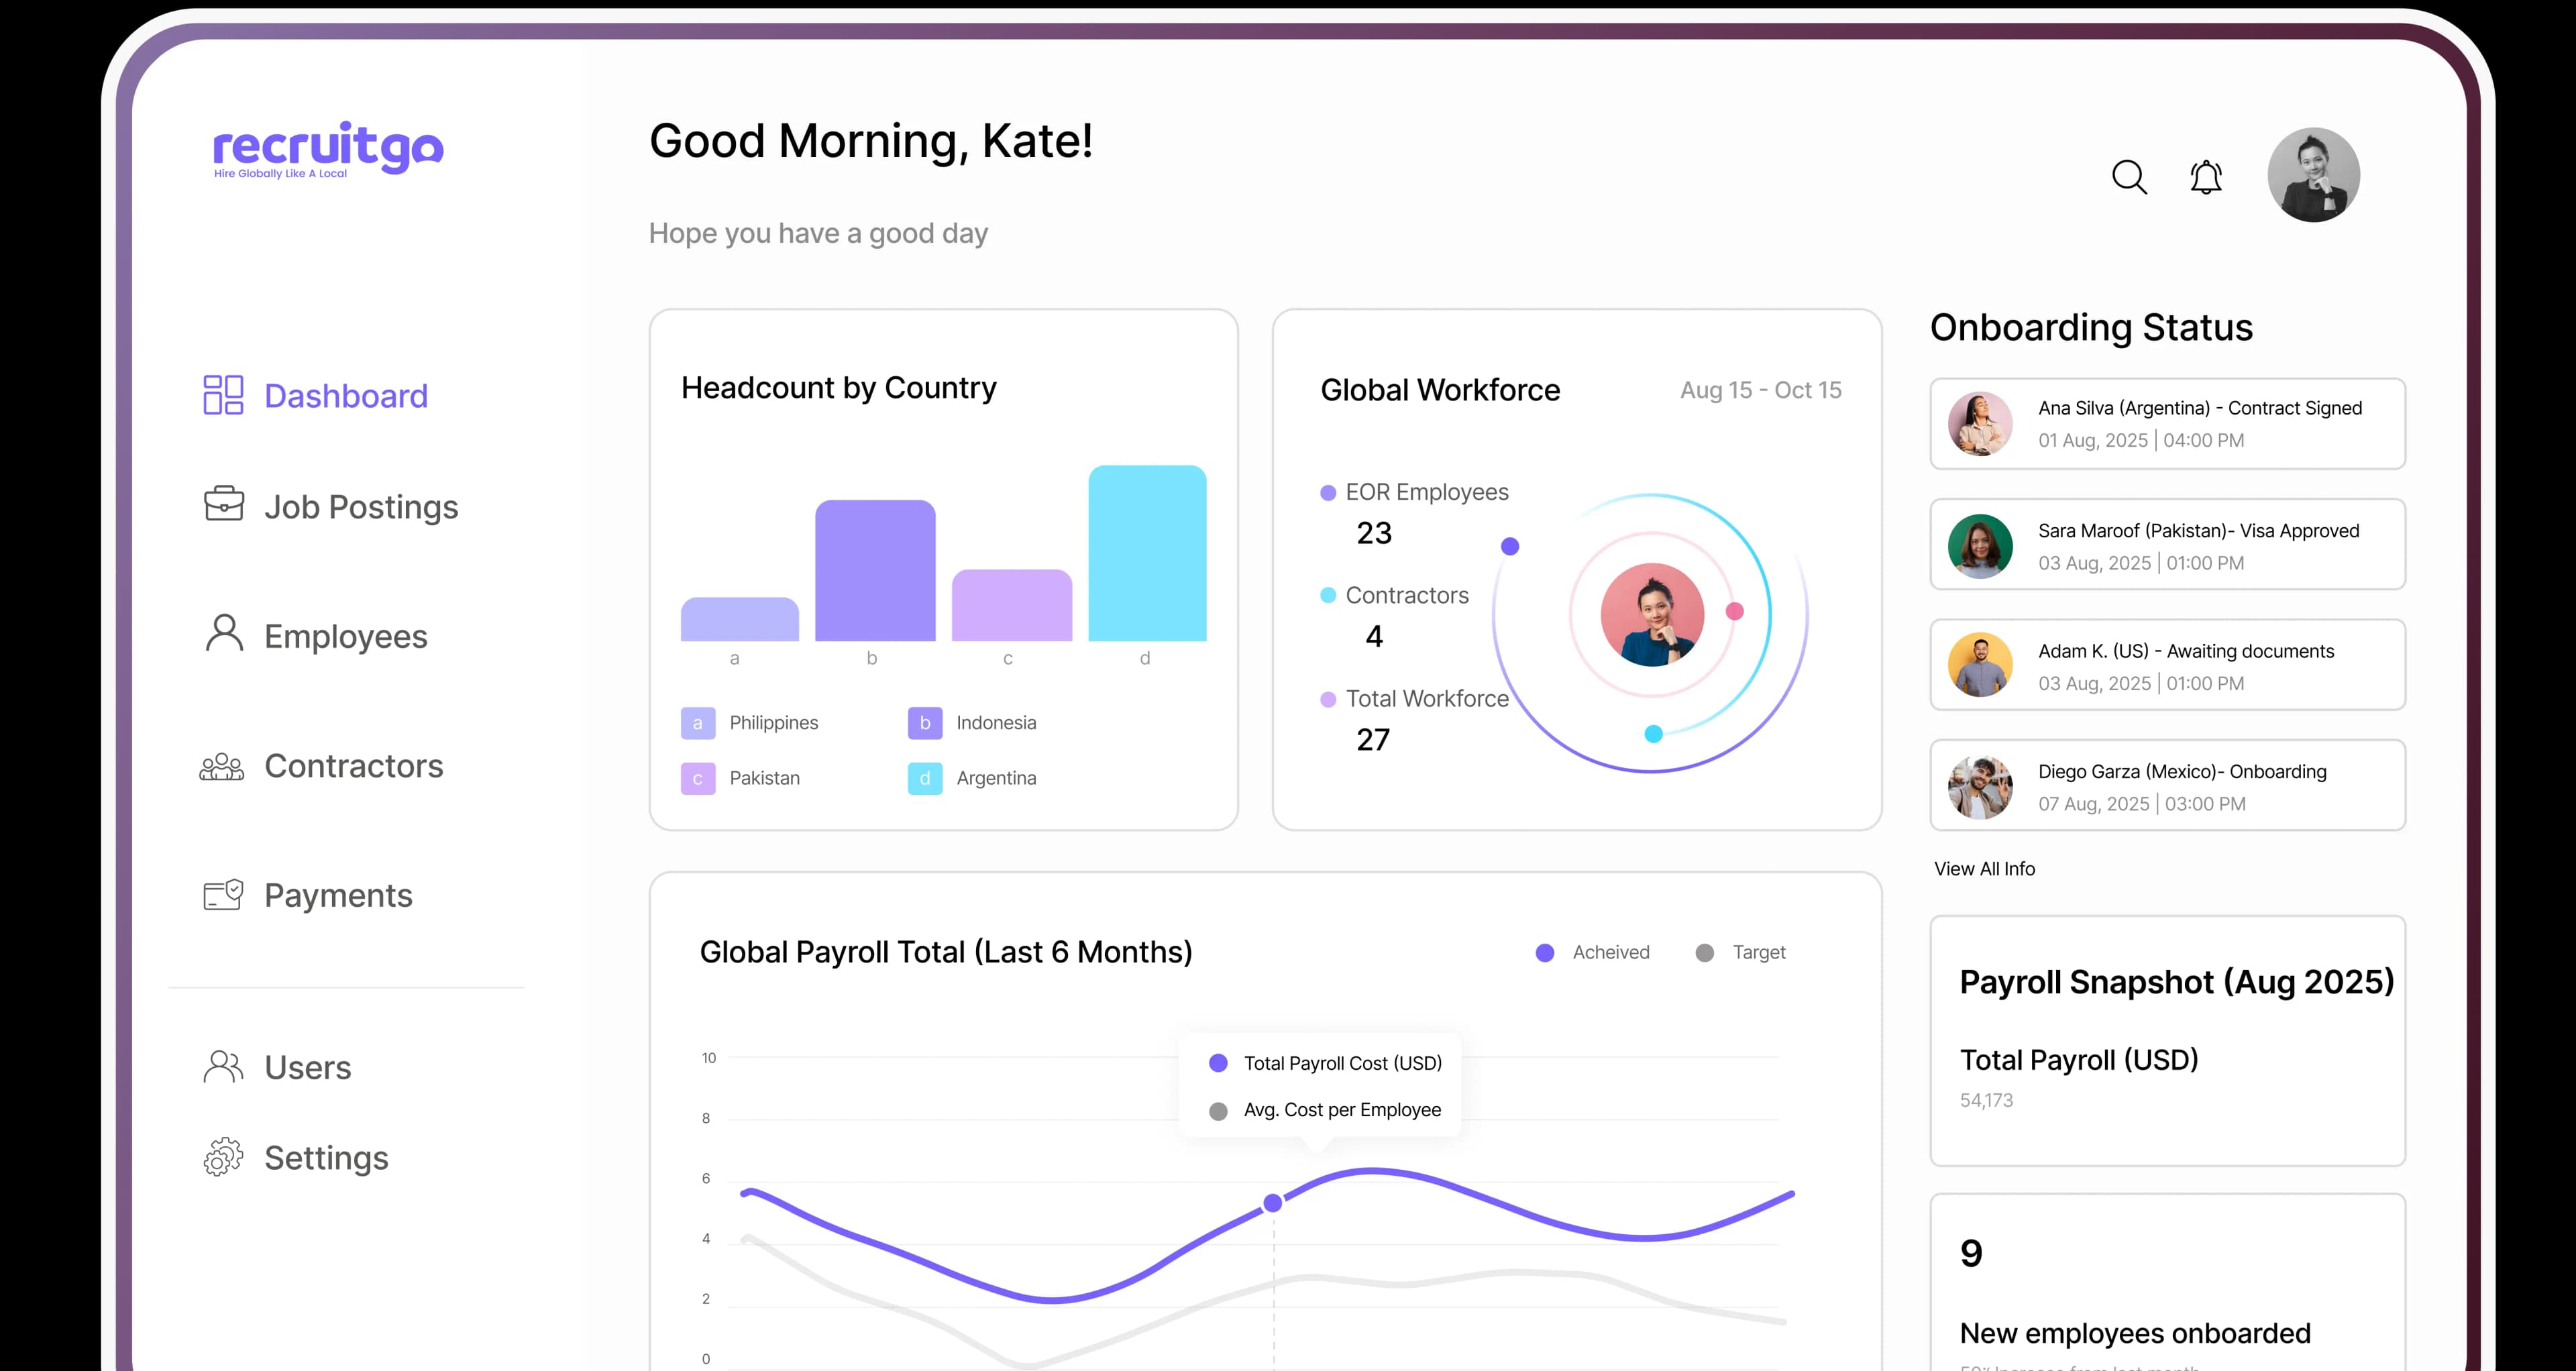Open the profile menu via Kate's avatar
This screenshot has height=1371, width=2576.
pos(2314,175)
